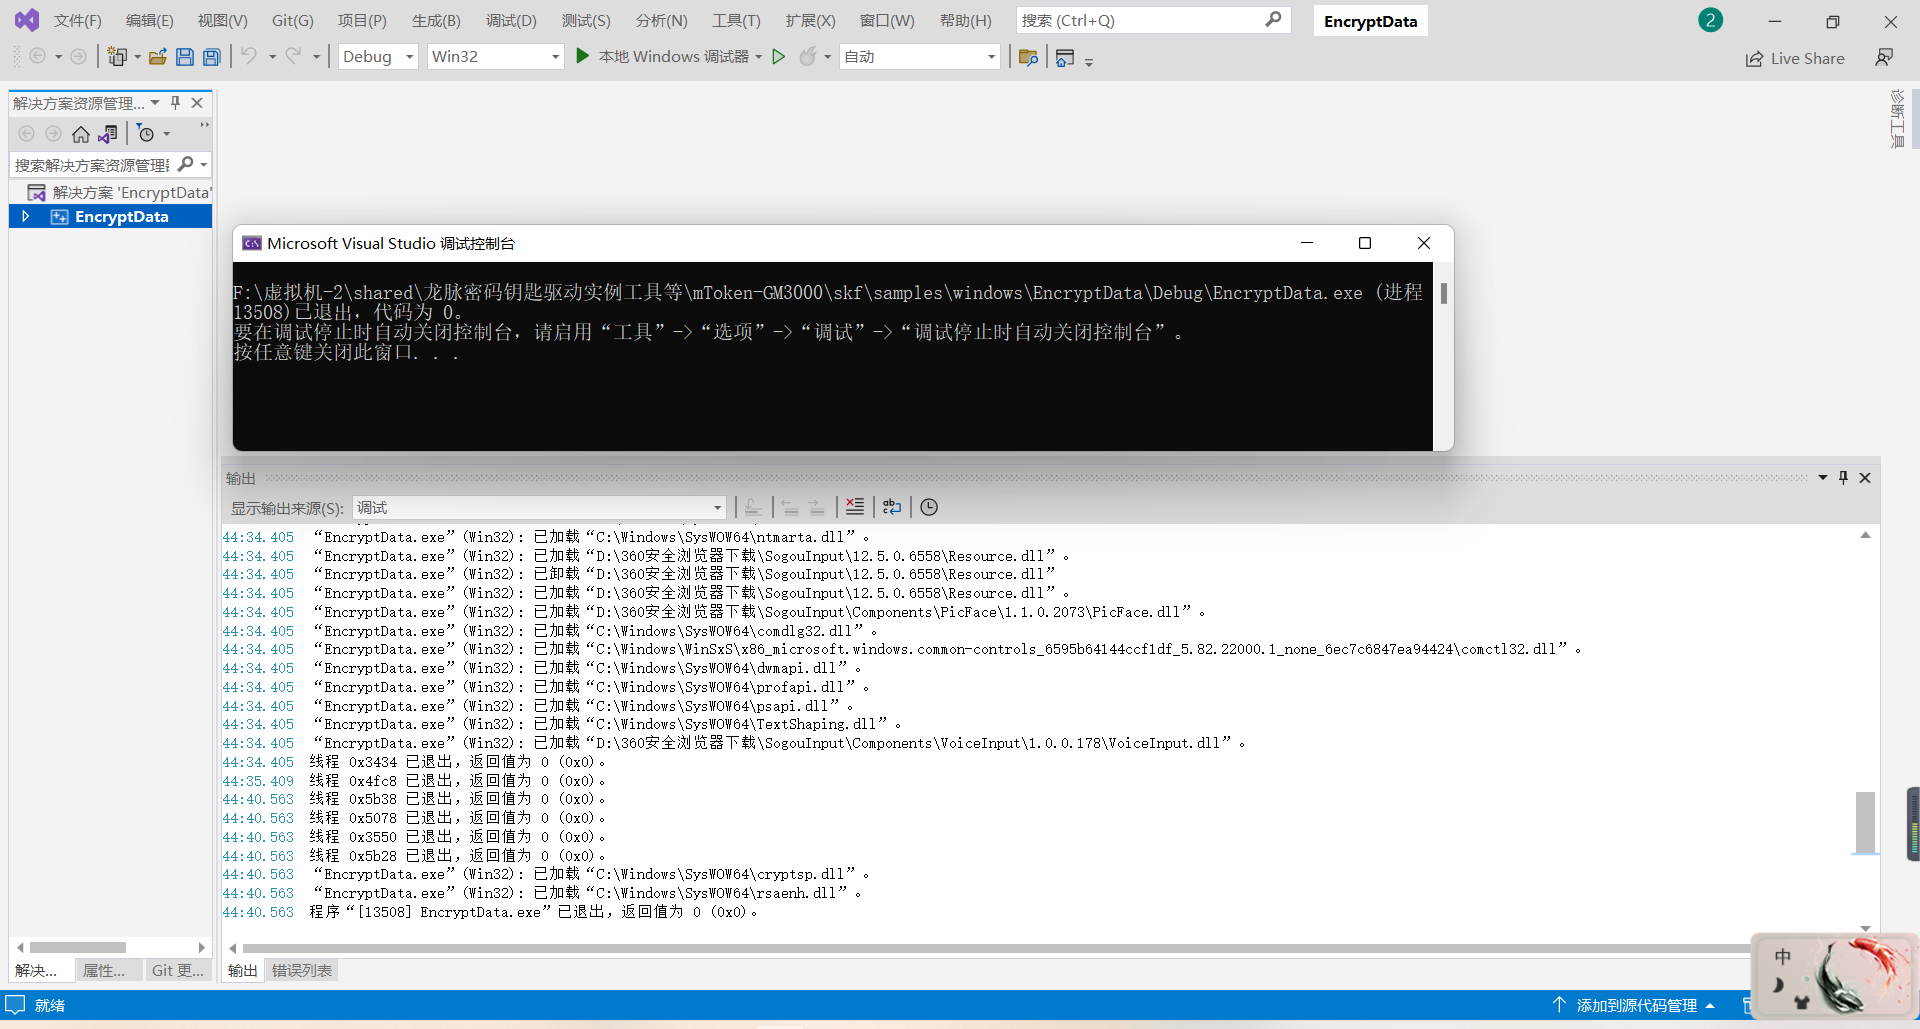
Task: Click the Save All double-disk icon
Action: coord(212,57)
